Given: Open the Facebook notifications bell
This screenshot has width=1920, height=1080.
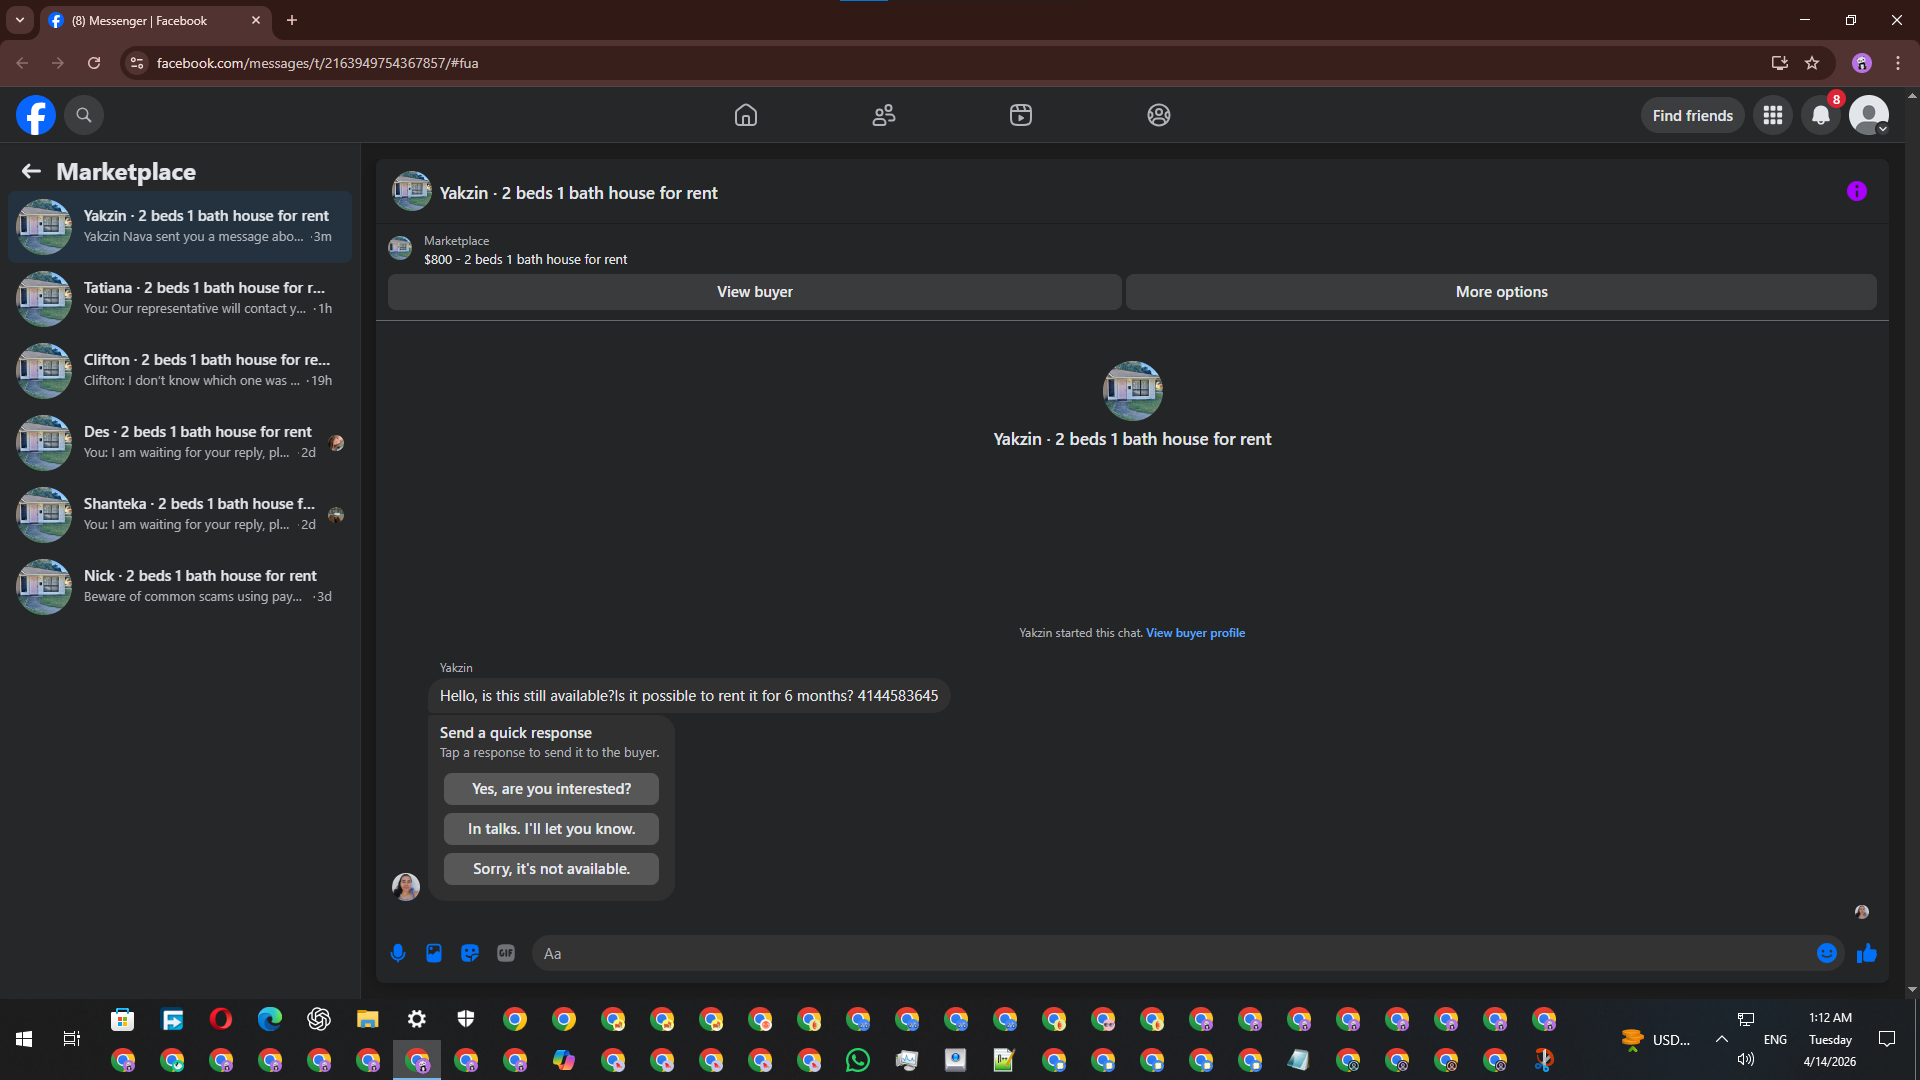Looking at the screenshot, I should click(x=1821, y=115).
